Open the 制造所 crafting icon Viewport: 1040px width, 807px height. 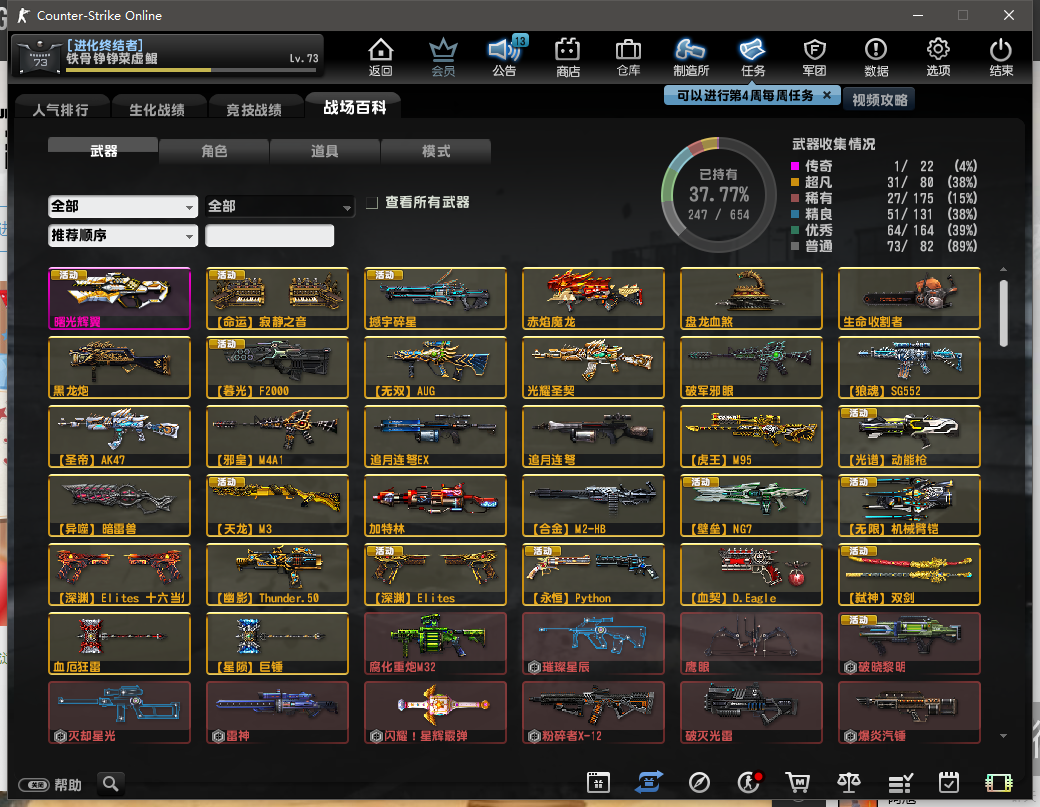click(690, 57)
